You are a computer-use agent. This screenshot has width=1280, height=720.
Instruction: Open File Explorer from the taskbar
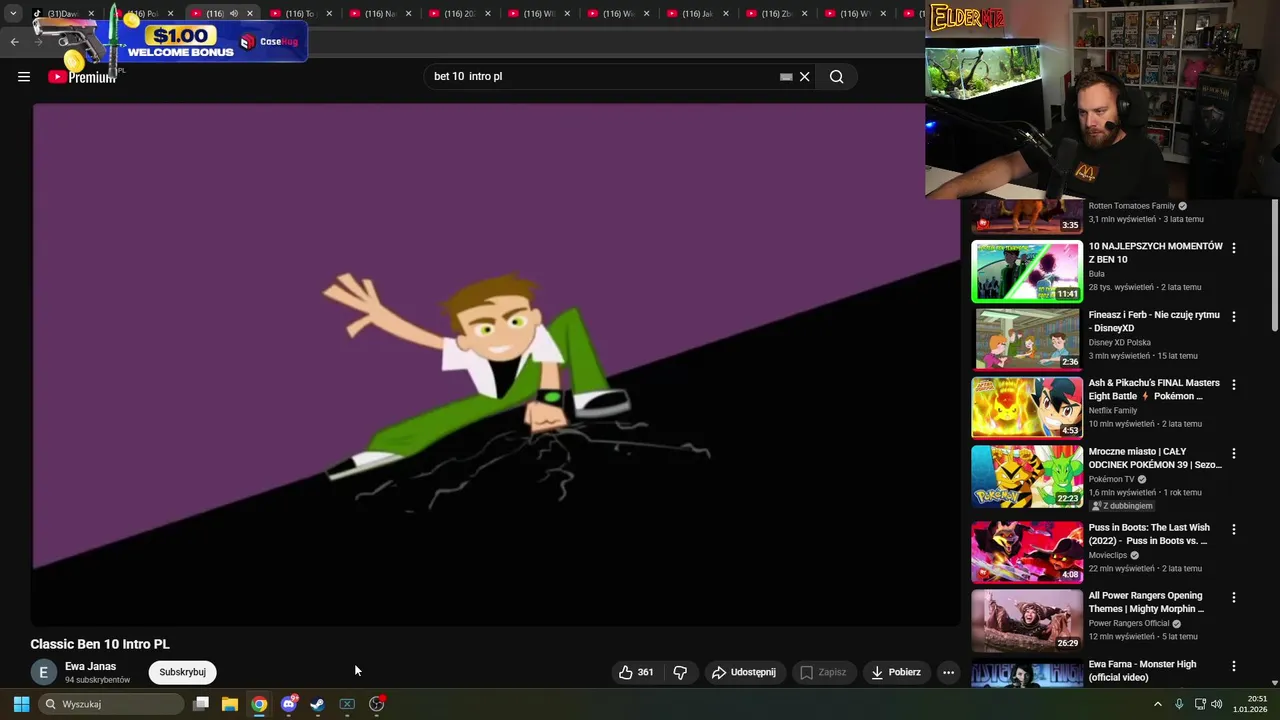click(230, 704)
